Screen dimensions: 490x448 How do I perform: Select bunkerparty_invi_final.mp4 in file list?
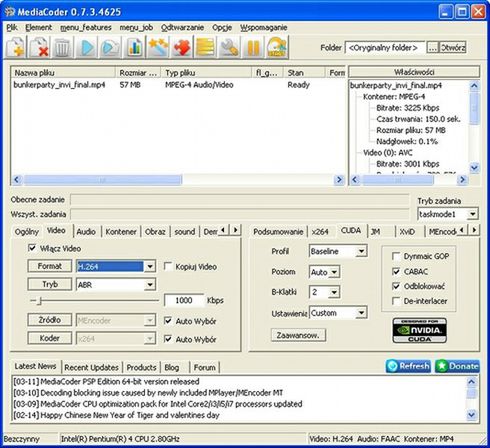coord(59,85)
